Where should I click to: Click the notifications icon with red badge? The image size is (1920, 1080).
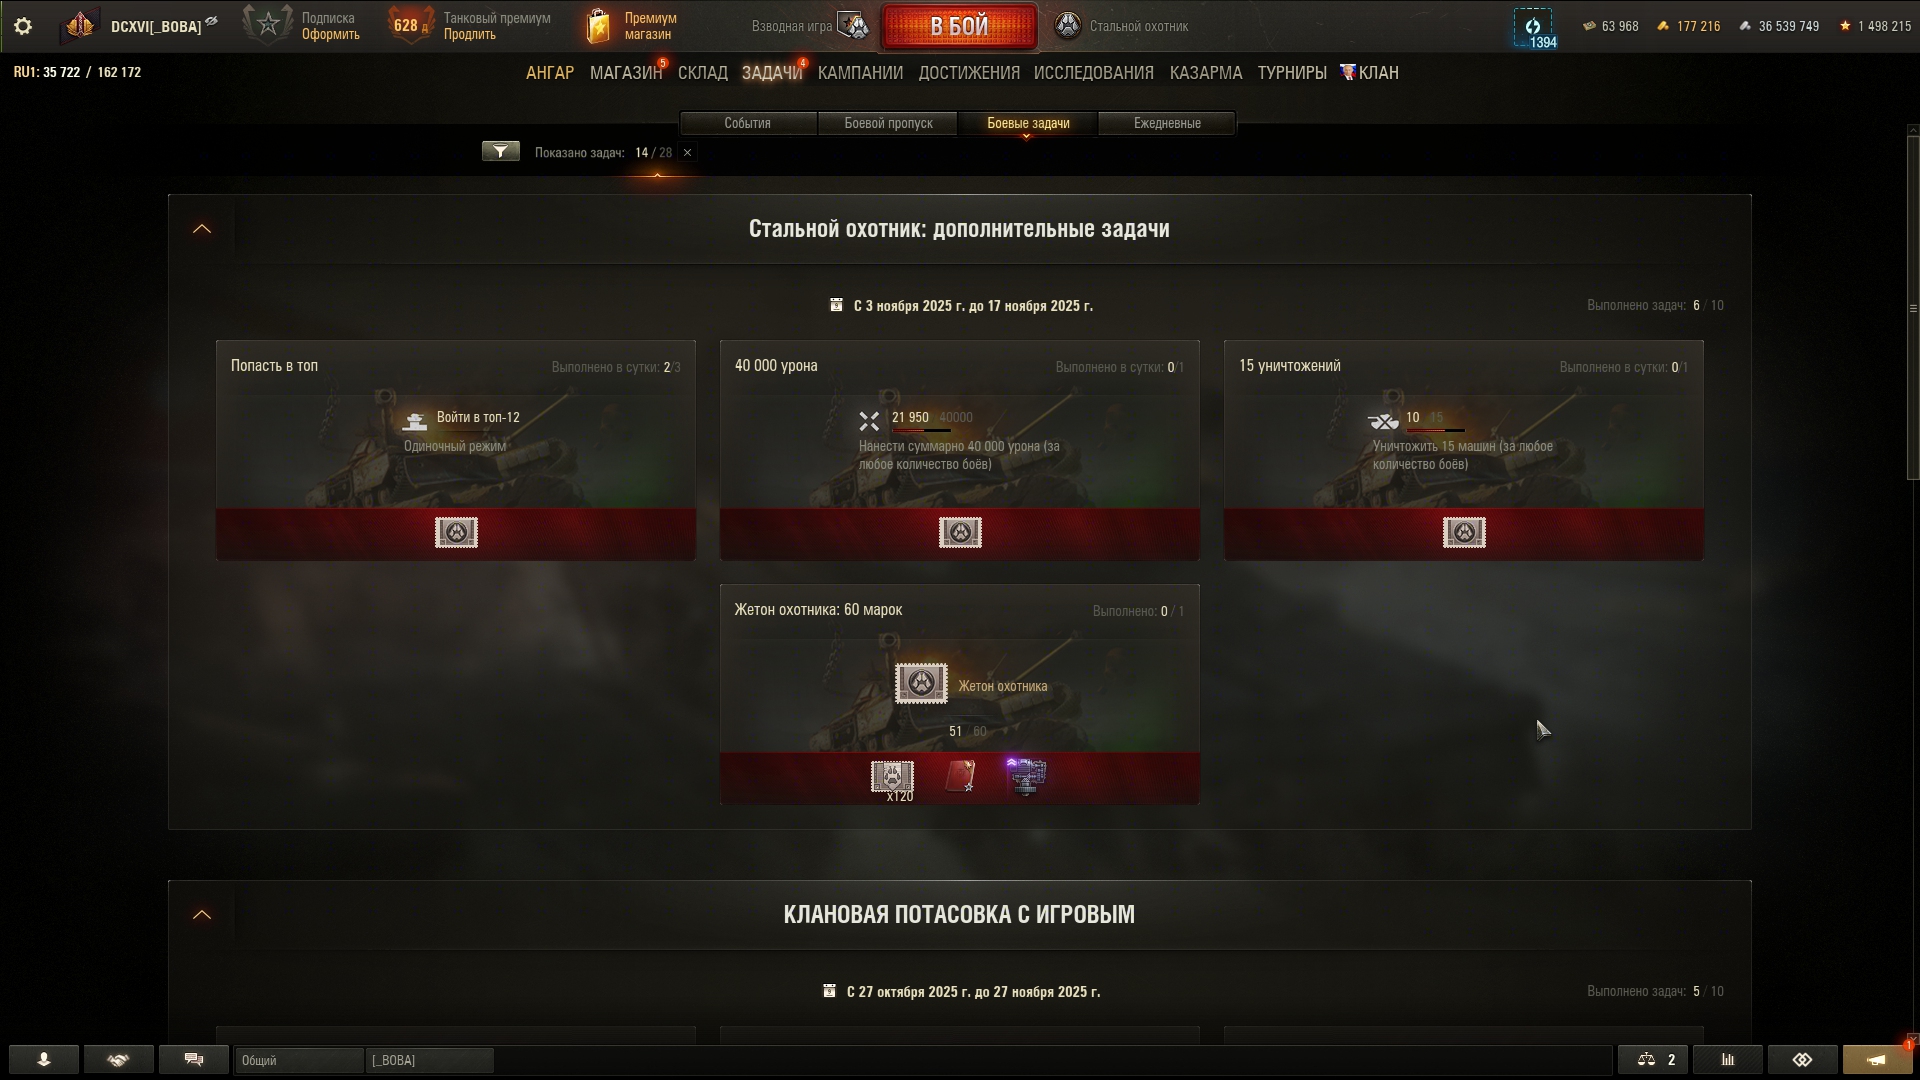[x=1877, y=1060]
